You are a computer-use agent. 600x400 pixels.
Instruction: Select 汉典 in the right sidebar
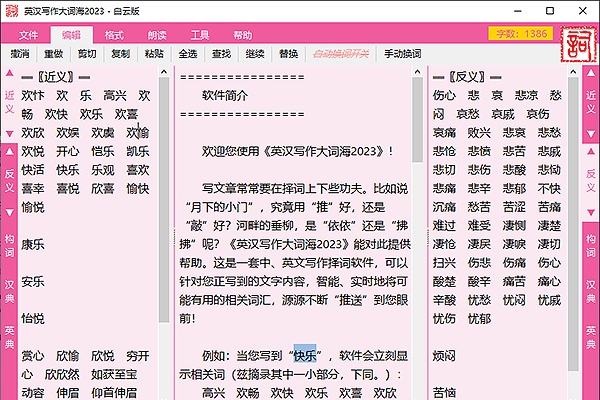point(591,291)
